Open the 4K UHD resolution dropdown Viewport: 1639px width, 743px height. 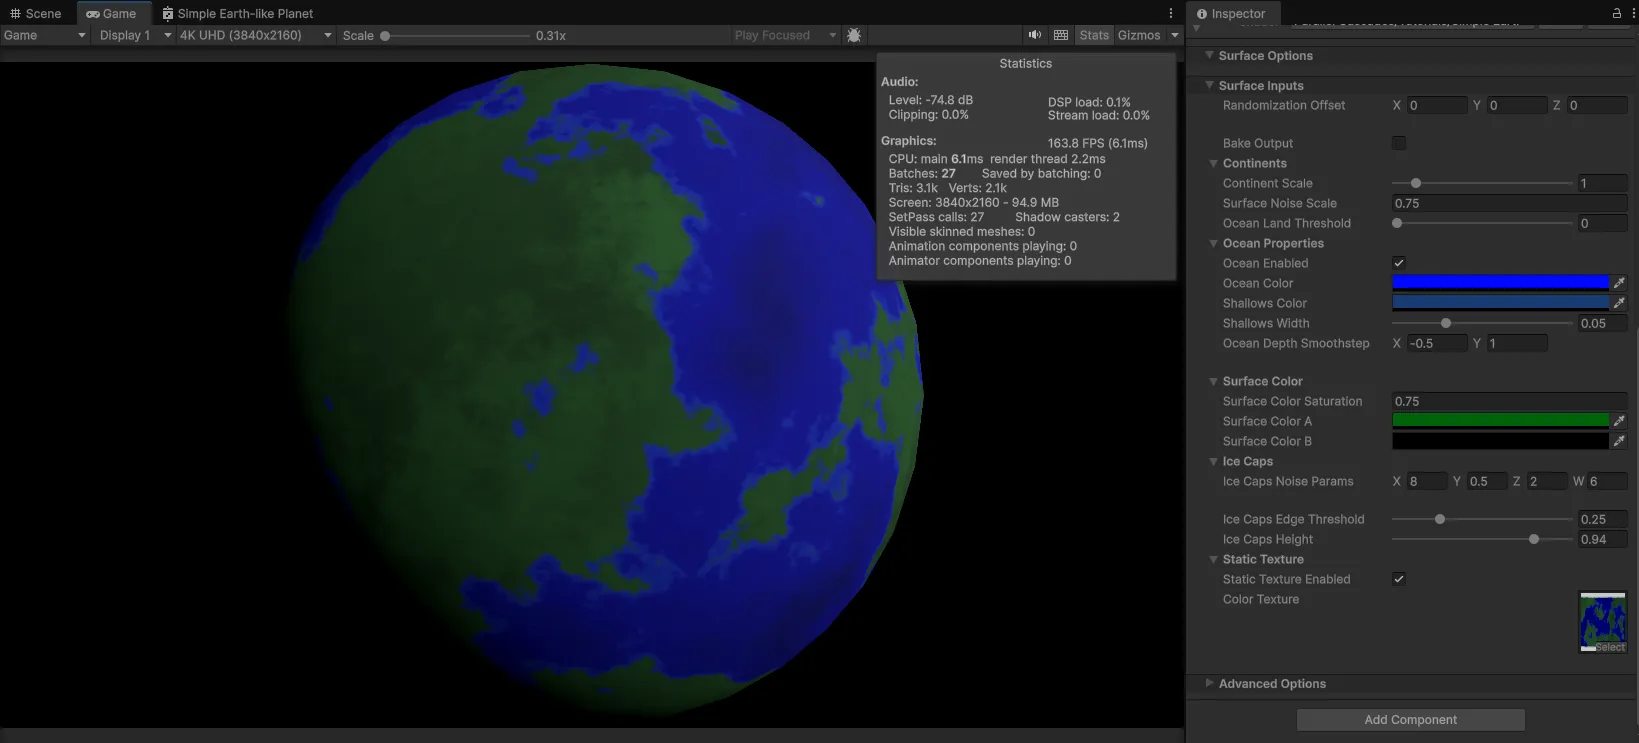(x=255, y=35)
